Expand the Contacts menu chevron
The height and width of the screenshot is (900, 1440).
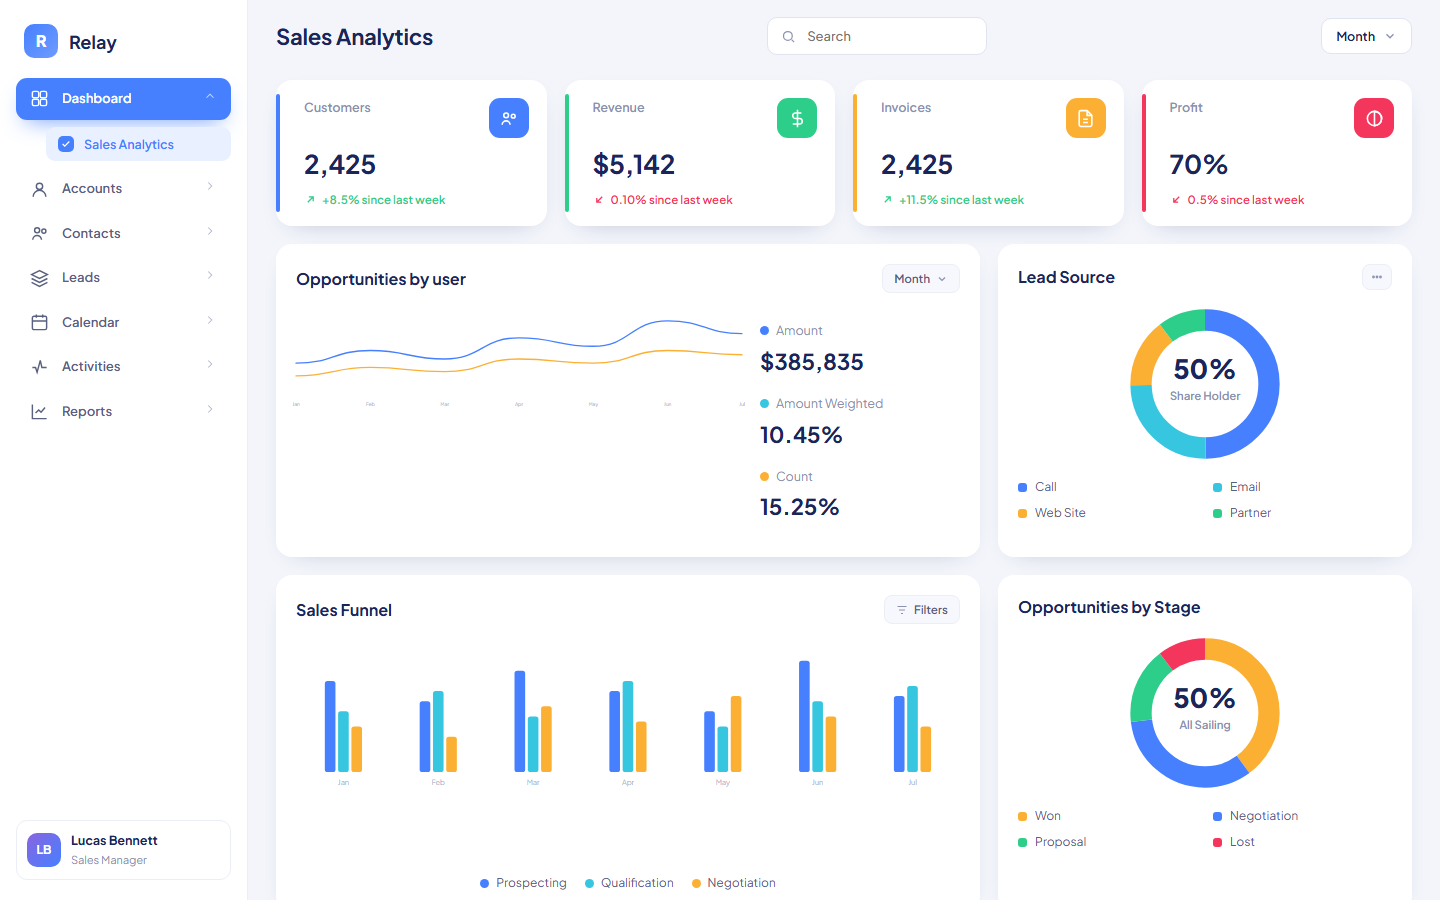(210, 232)
